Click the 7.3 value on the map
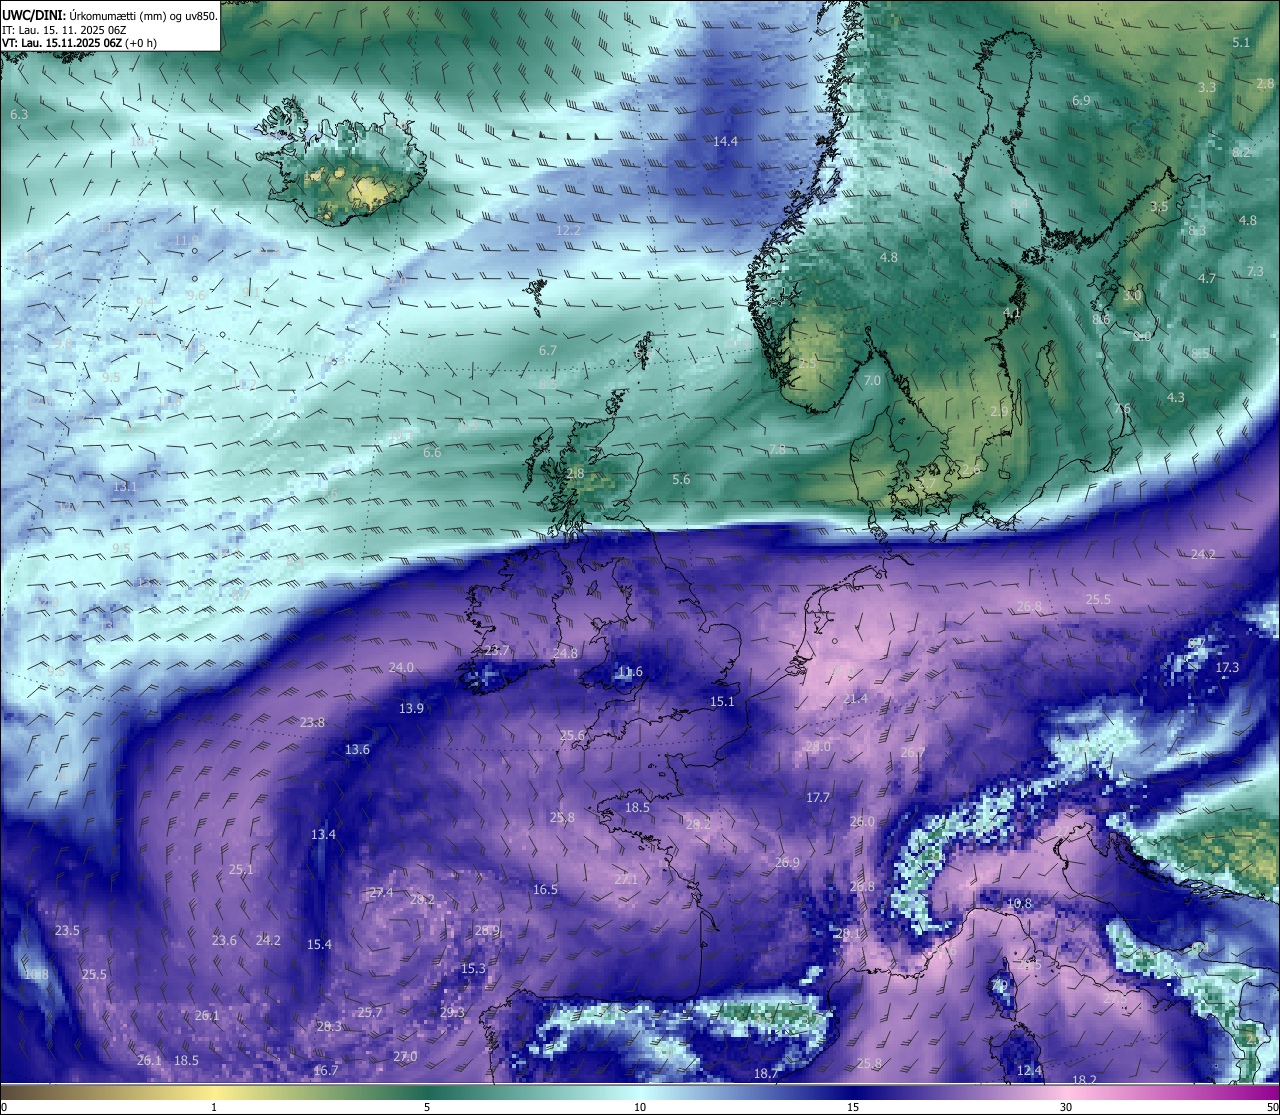Viewport: 1280px width, 1115px height. pos(1255,271)
